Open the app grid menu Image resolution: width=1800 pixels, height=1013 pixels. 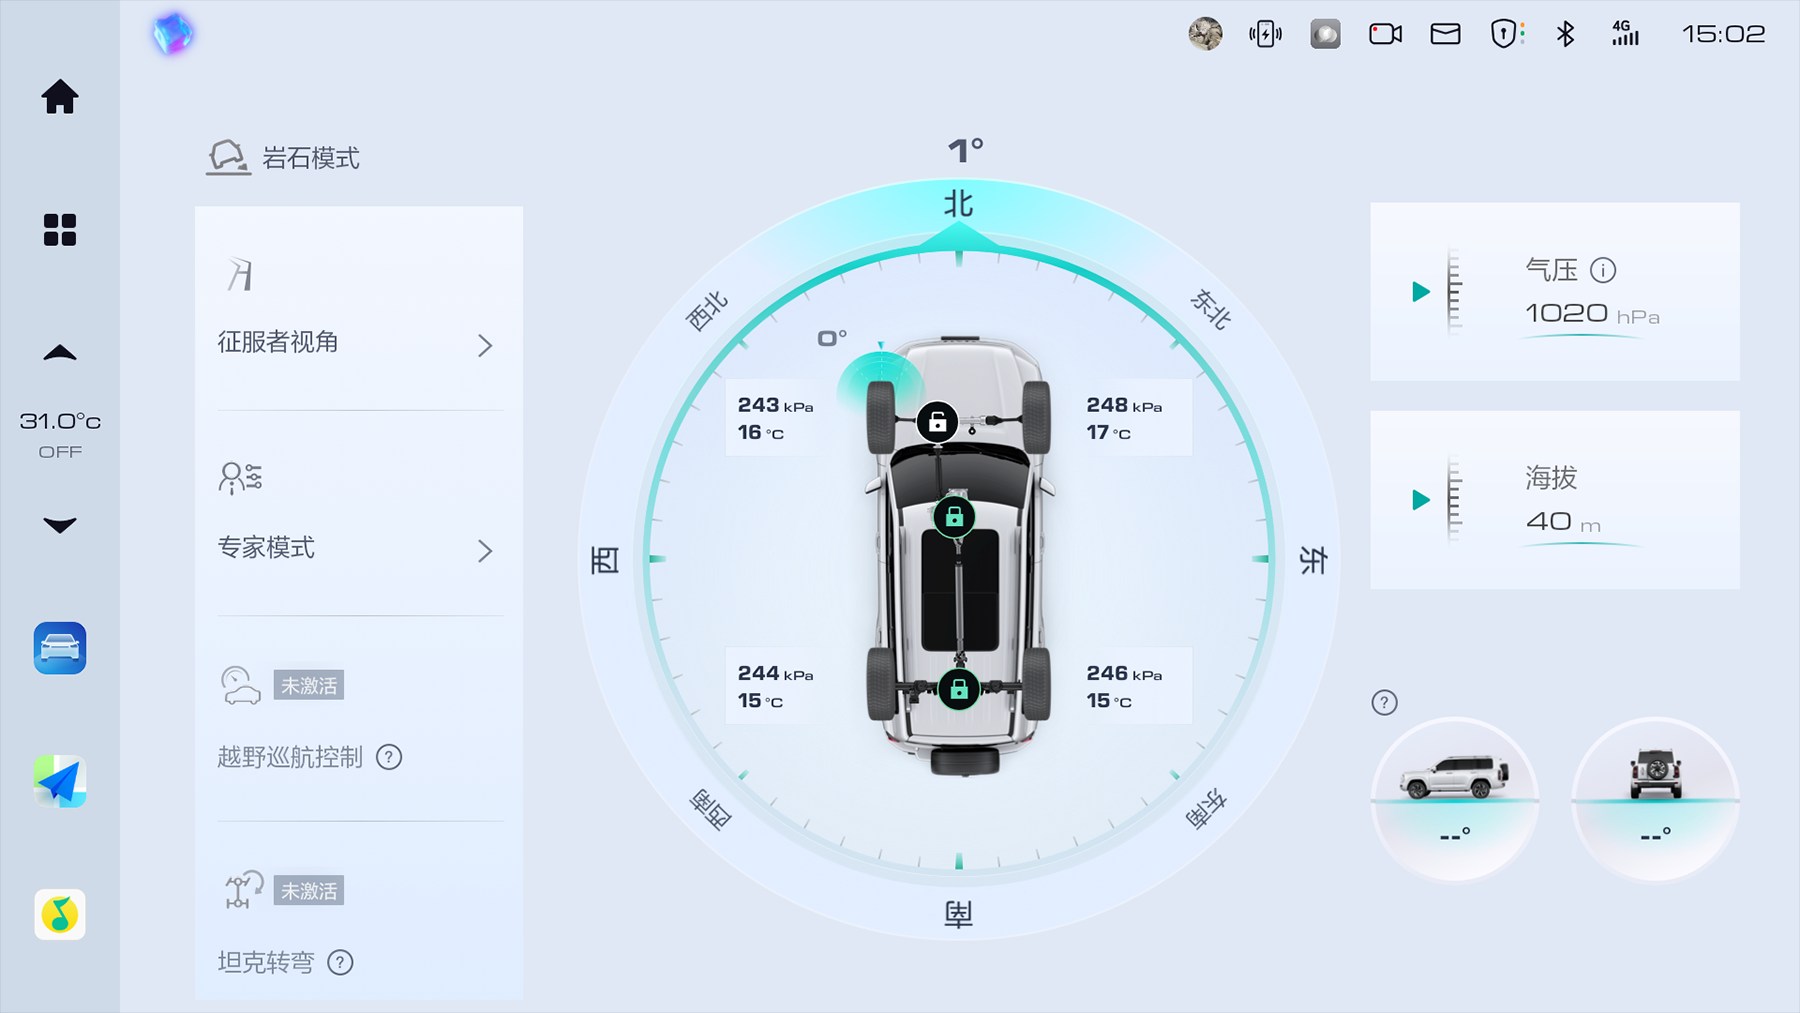pos(60,230)
